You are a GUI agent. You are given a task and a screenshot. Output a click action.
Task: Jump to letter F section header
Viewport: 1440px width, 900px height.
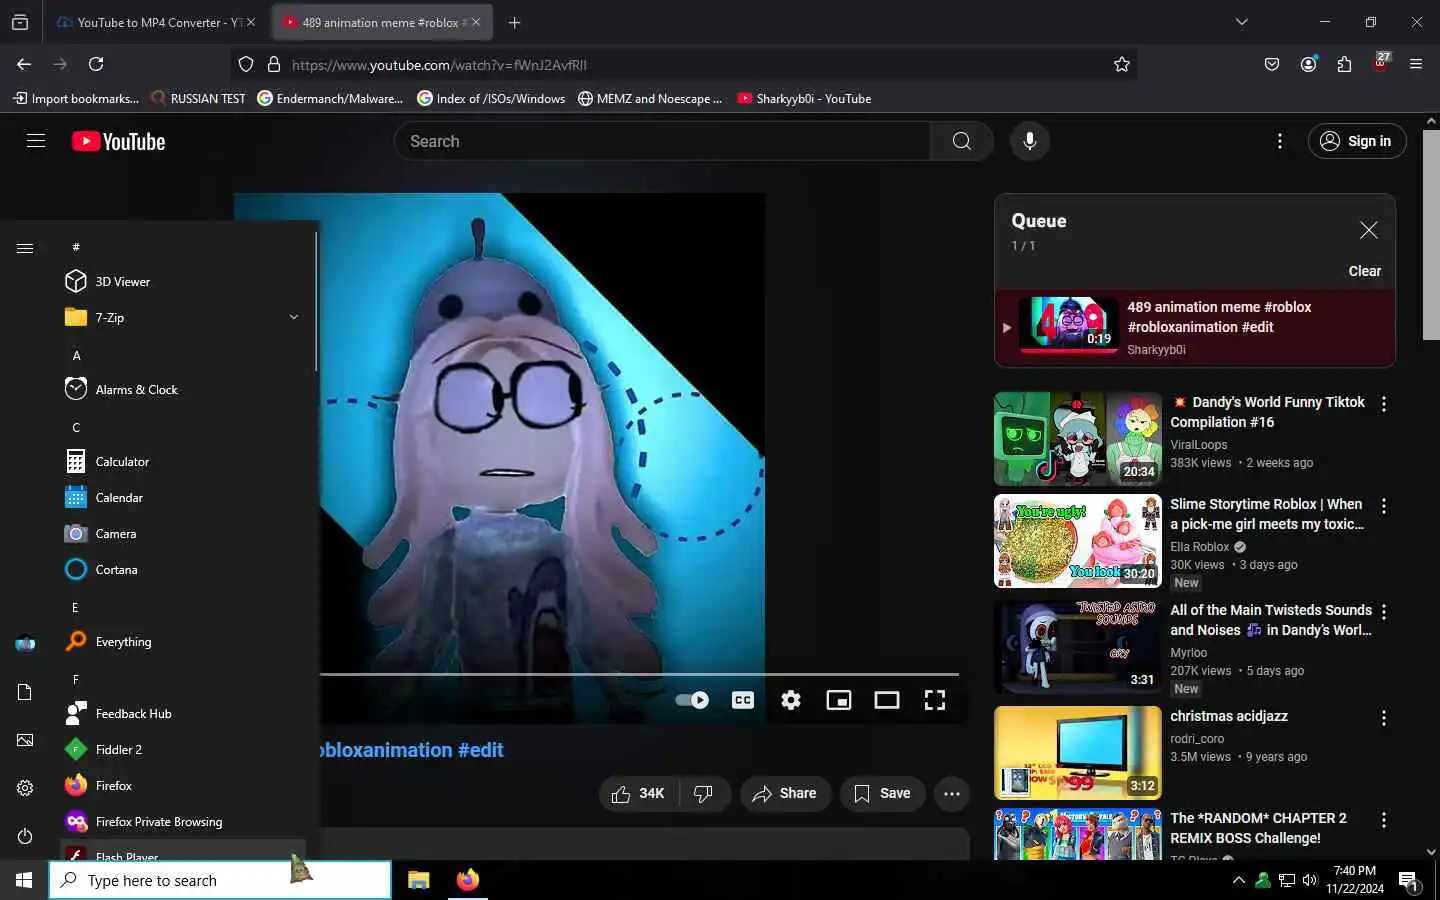point(76,679)
